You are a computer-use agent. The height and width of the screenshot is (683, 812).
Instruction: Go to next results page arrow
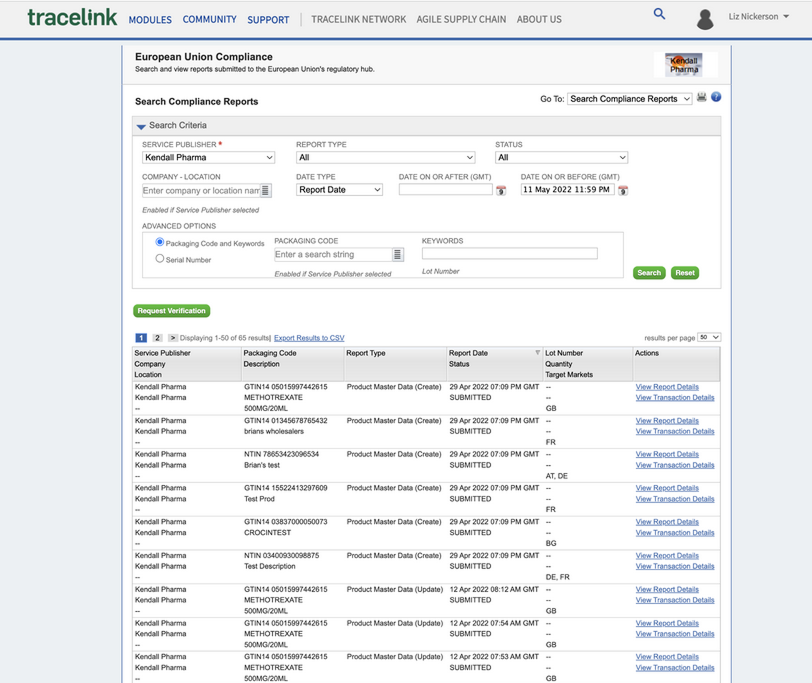(x=173, y=338)
